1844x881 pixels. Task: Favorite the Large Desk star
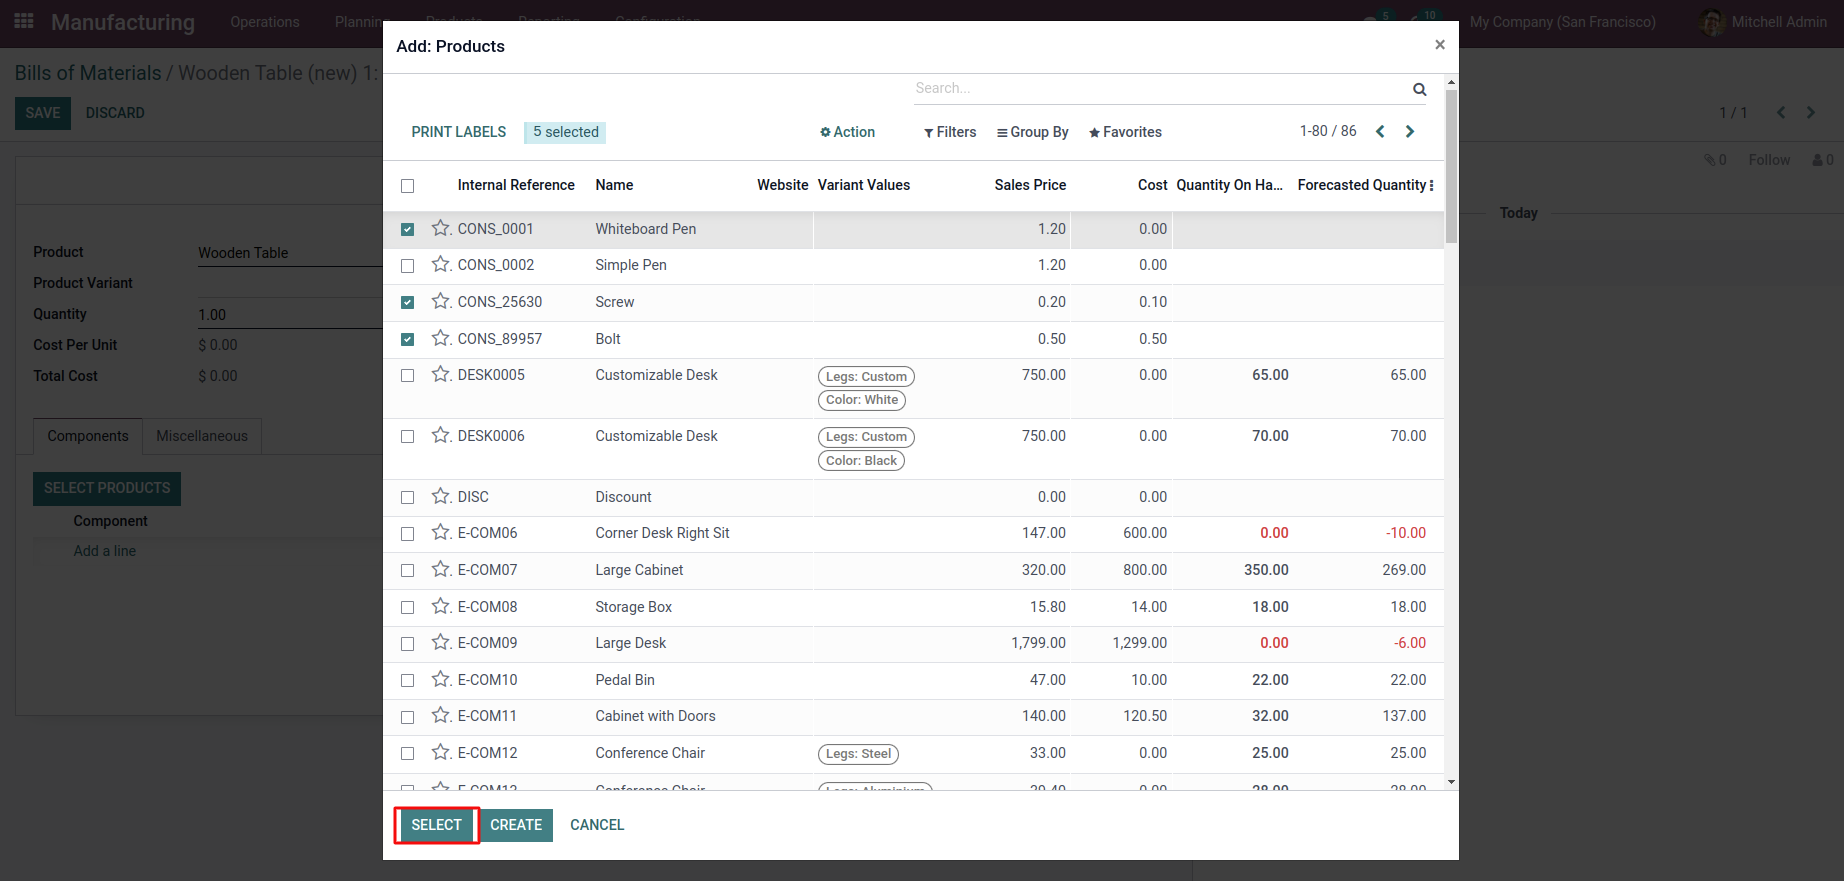[x=441, y=642]
